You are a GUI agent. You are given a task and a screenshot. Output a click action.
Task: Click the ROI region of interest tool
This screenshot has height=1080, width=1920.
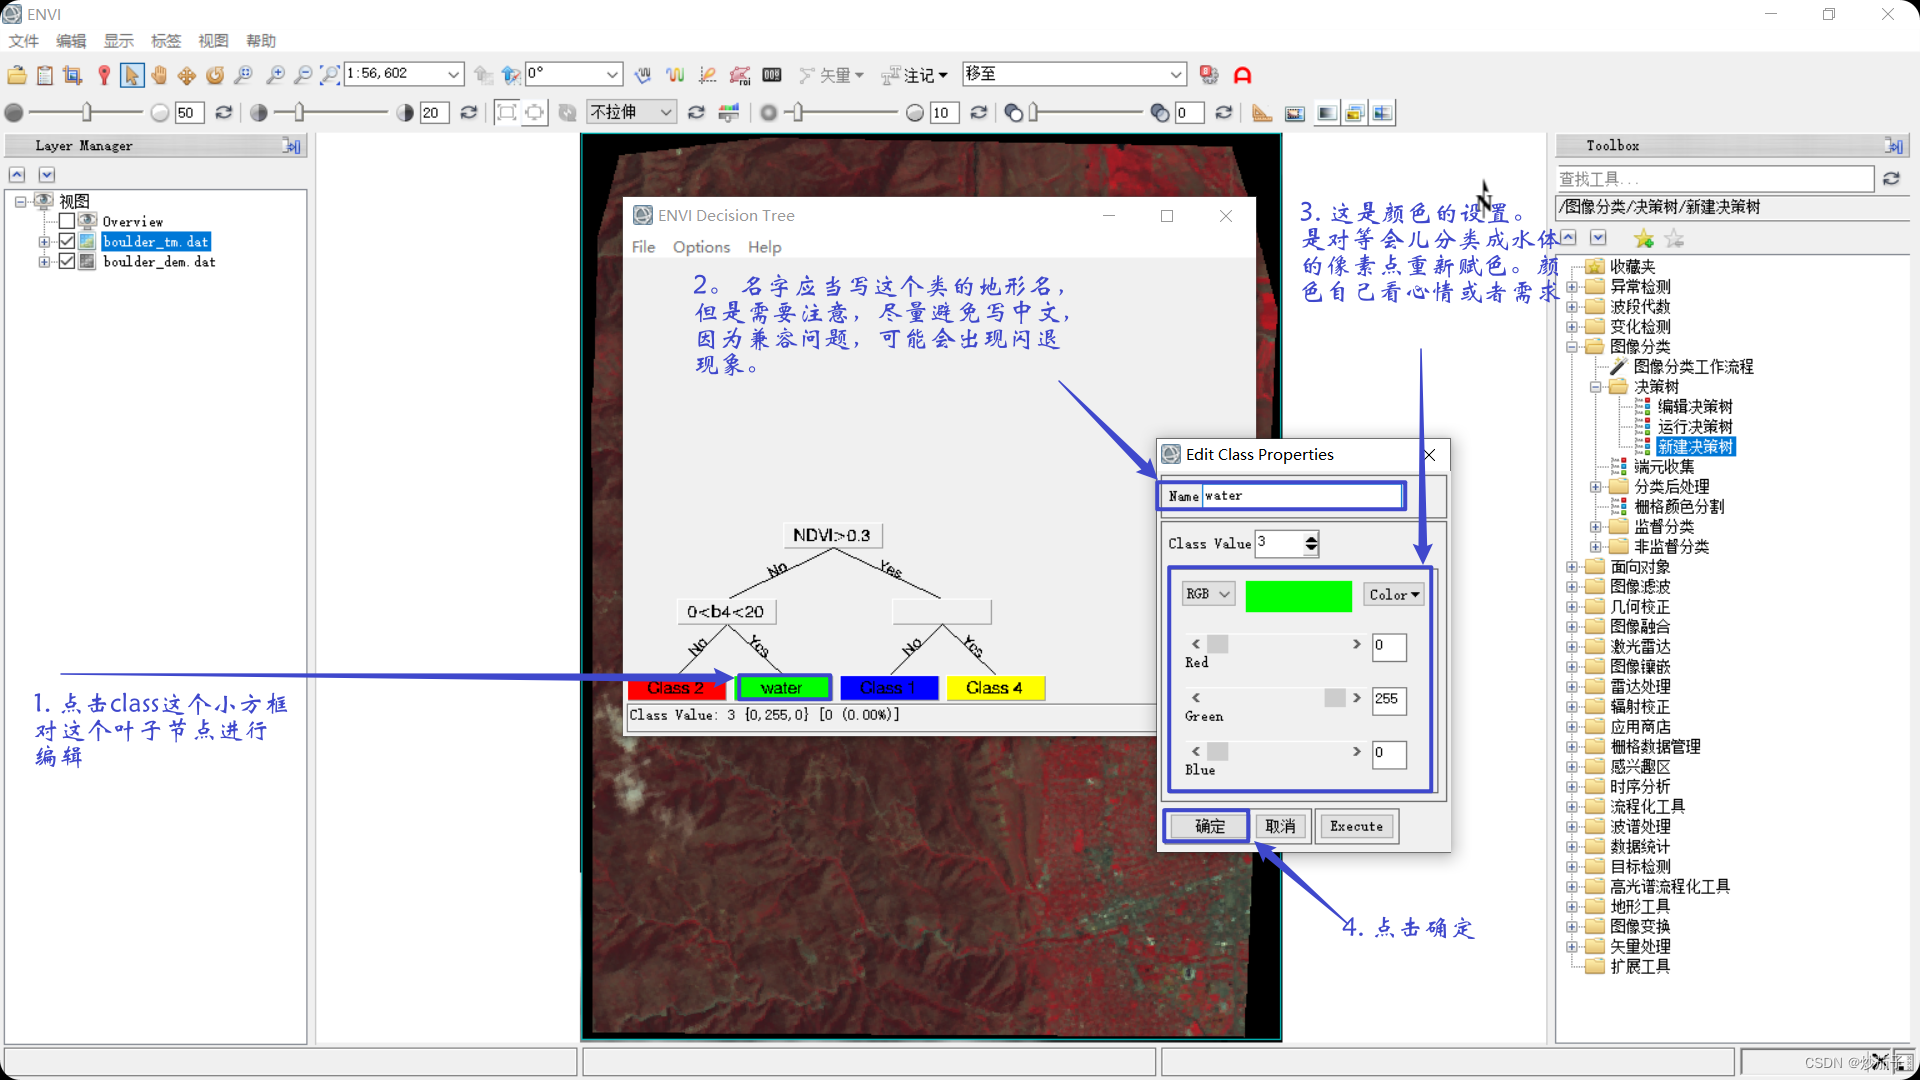[x=740, y=75]
